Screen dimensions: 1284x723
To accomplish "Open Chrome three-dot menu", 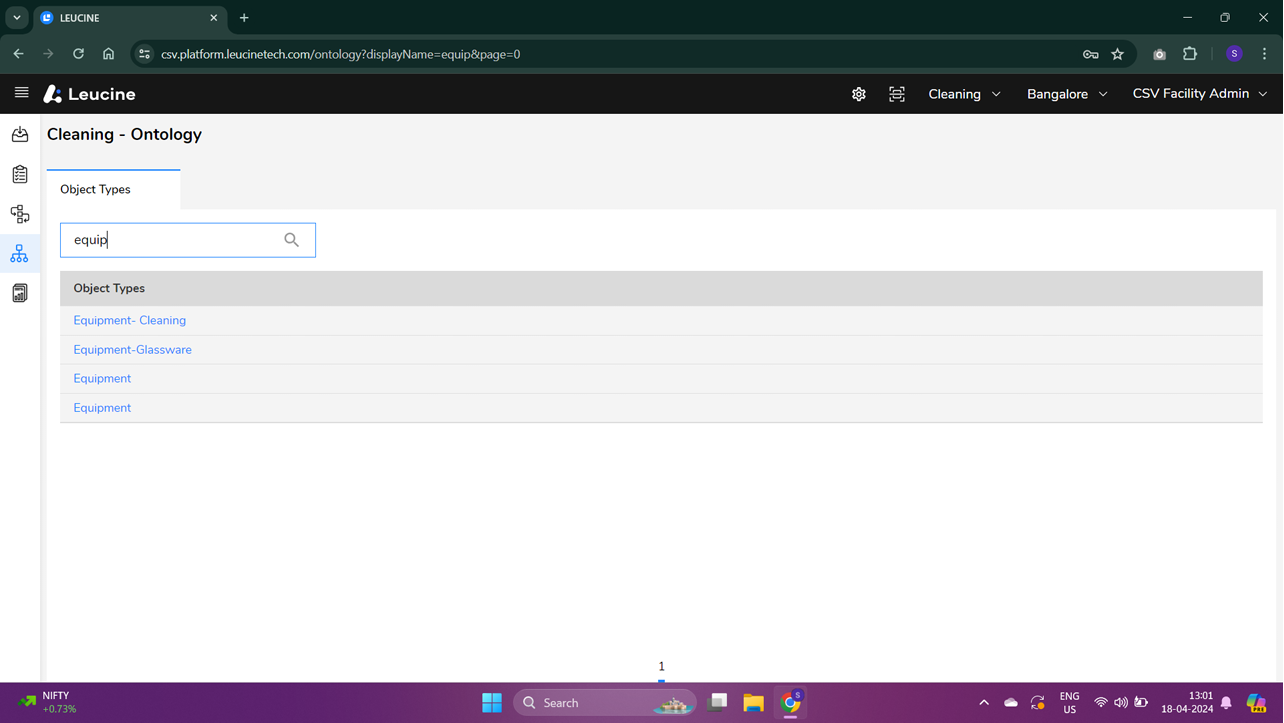I will tap(1265, 54).
